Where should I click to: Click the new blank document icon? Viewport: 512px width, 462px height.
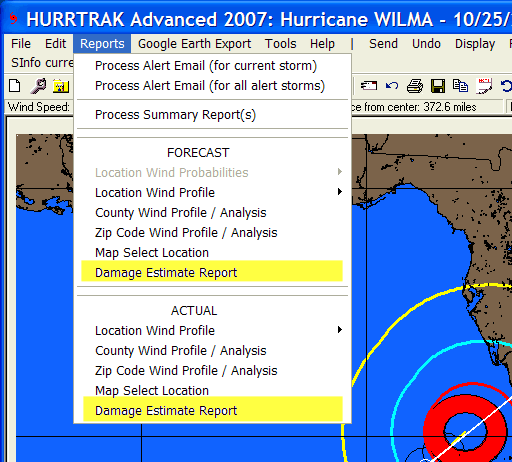[x=15, y=86]
